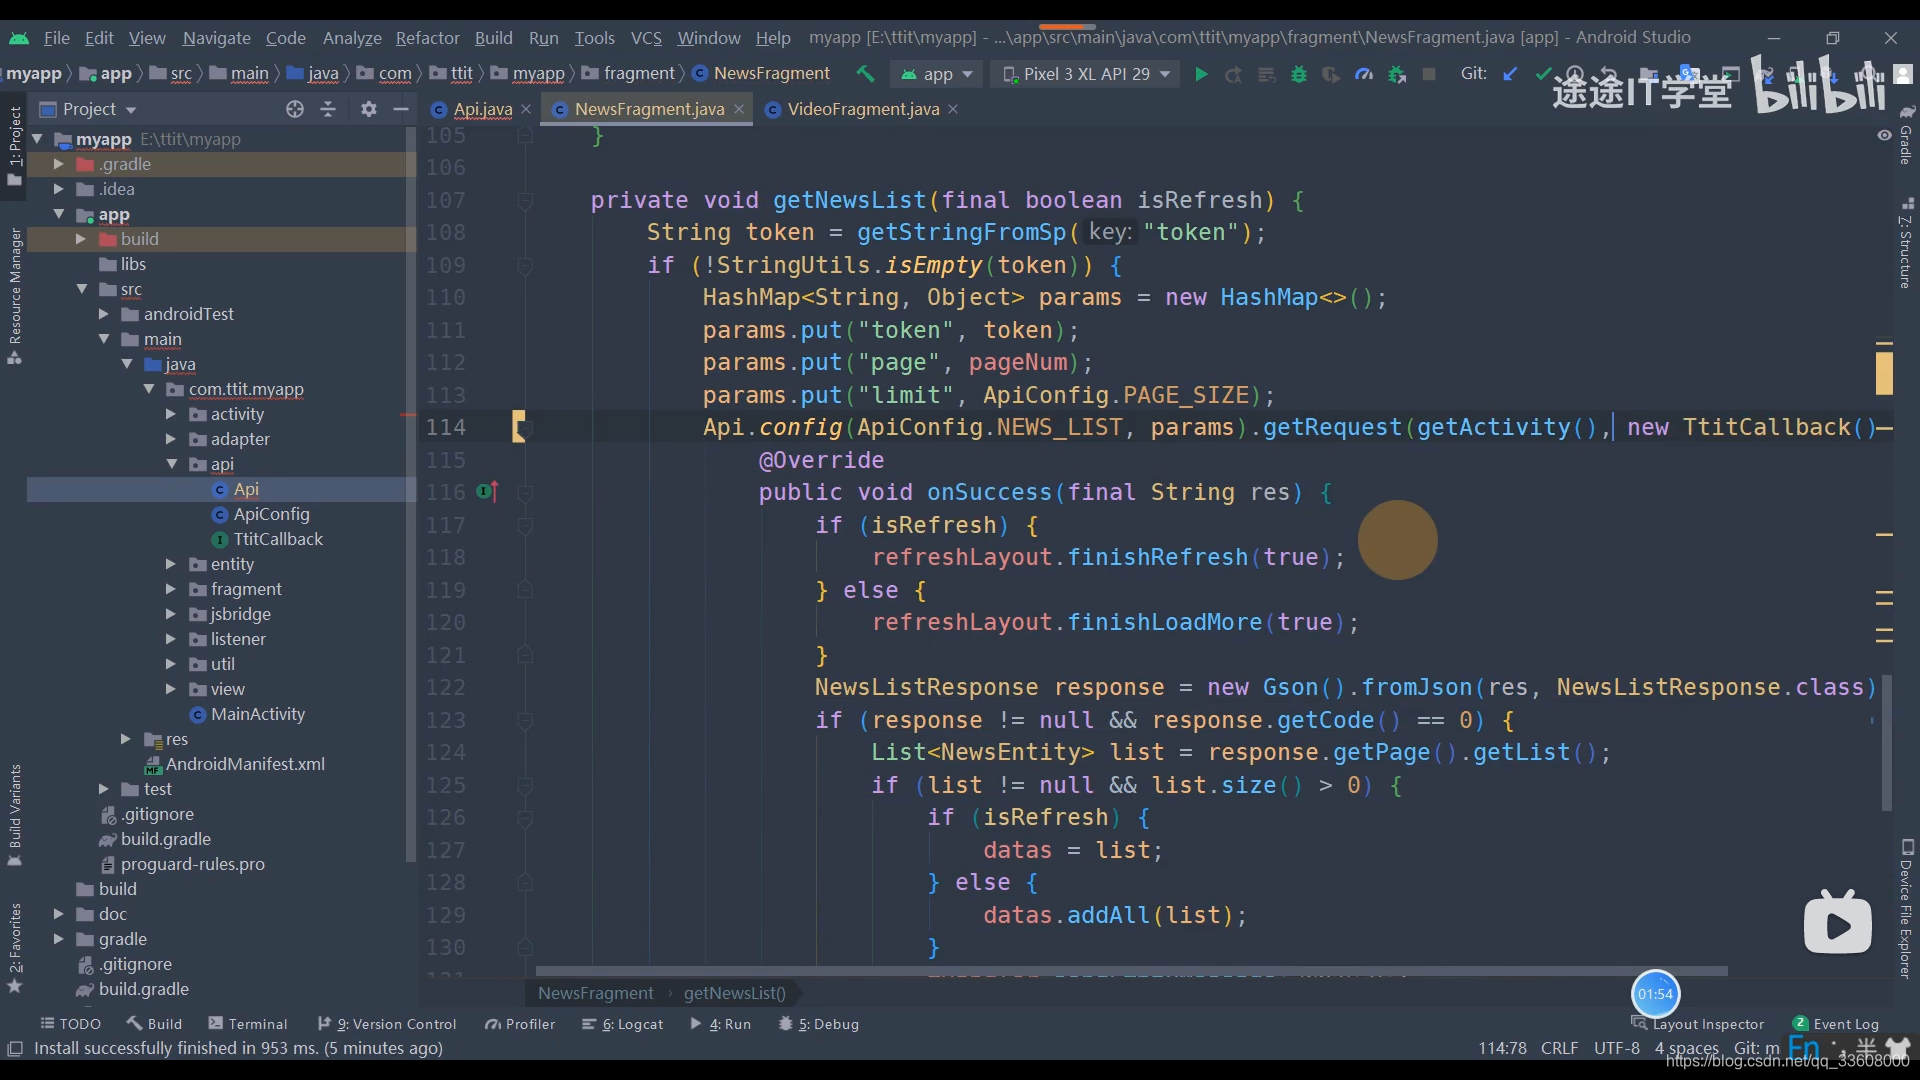The image size is (1920, 1080).
Task: Collapse the api package
Action: (172, 464)
